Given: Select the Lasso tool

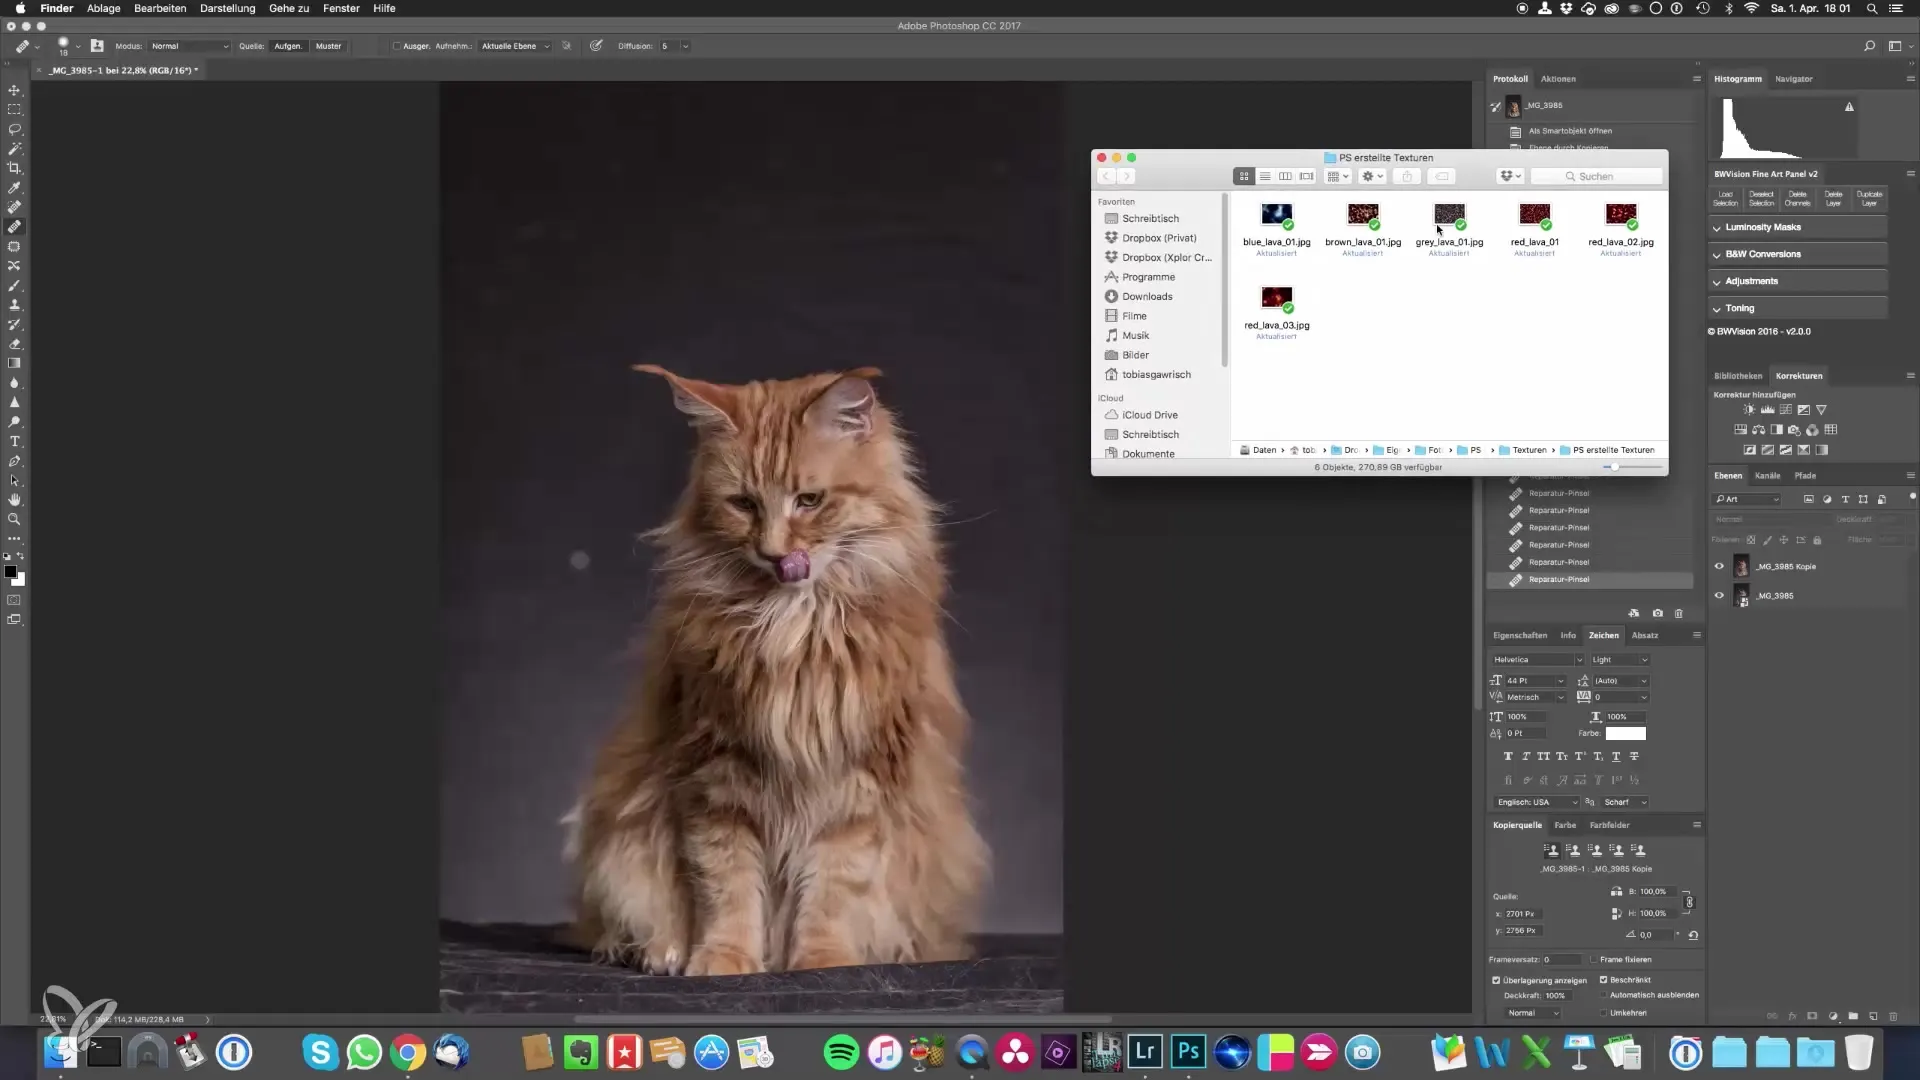Looking at the screenshot, I should pyautogui.click(x=14, y=129).
